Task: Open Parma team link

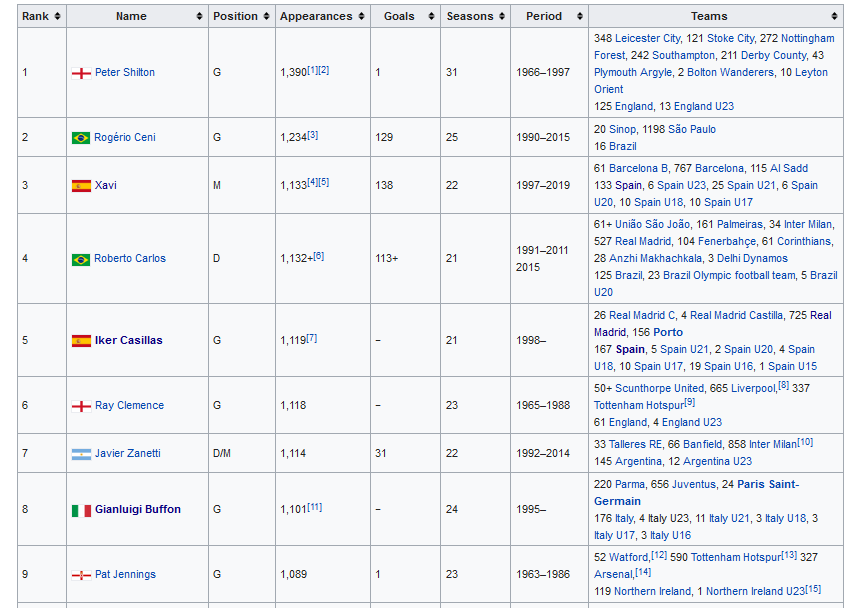Action: click(x=630, y=484)
